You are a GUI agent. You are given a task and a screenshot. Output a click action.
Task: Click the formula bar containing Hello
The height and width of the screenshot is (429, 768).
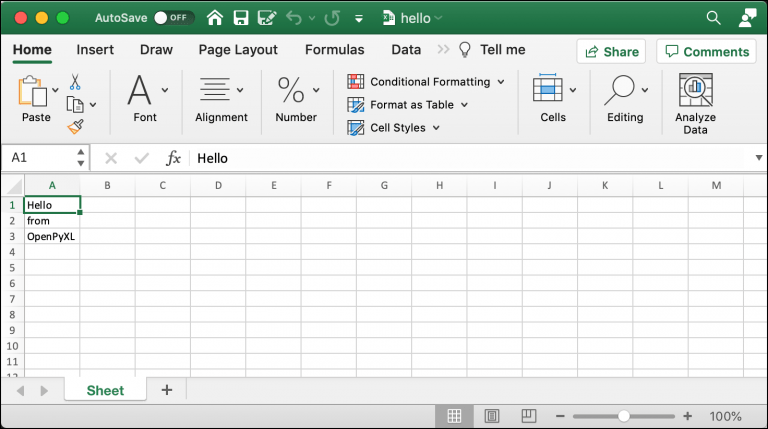coord(470,158)
